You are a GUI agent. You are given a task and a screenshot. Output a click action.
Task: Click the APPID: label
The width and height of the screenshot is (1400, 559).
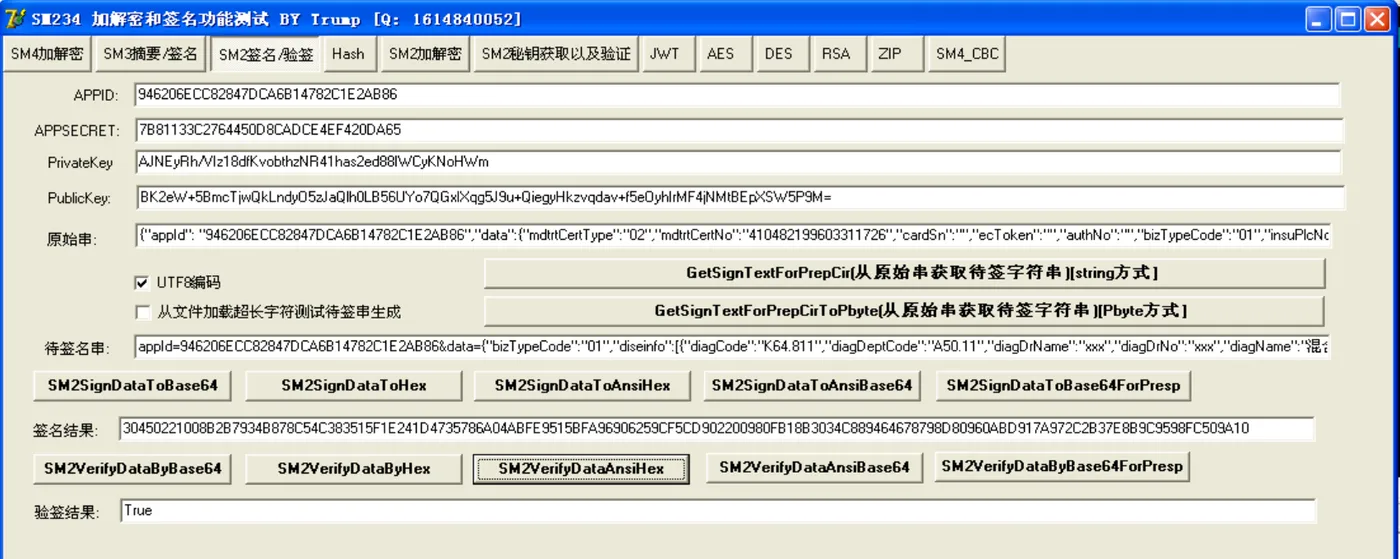point(96,96)
